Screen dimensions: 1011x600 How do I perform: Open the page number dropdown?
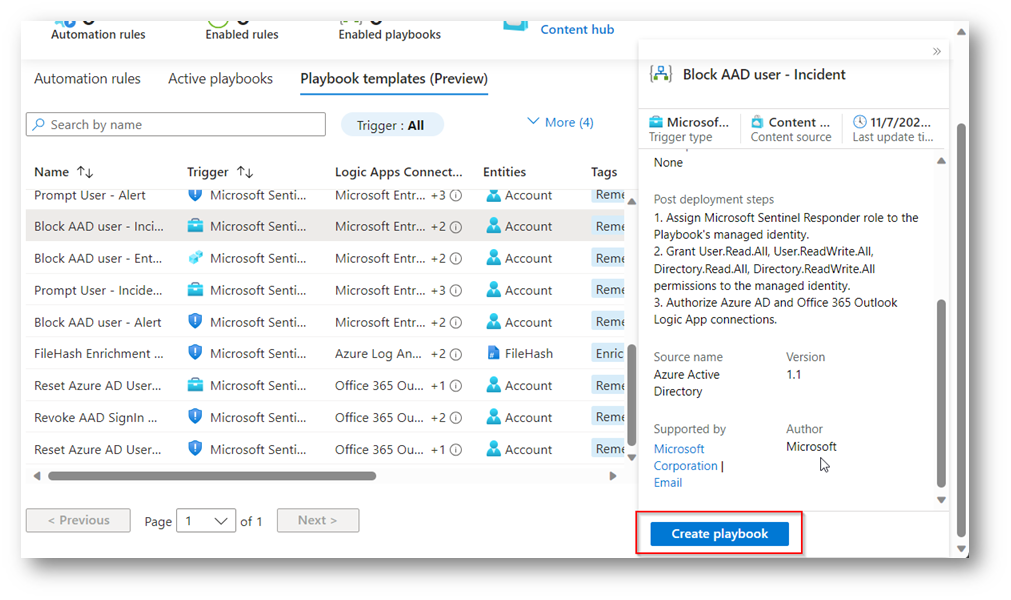point(206,521)
